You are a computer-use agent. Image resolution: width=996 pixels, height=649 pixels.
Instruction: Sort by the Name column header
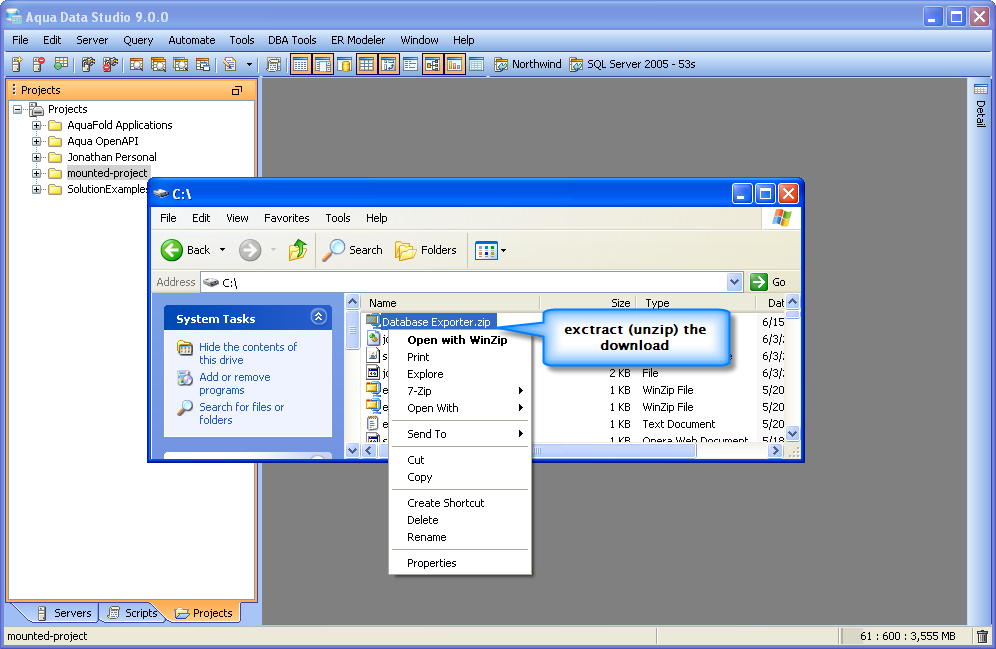click(450, 303)
